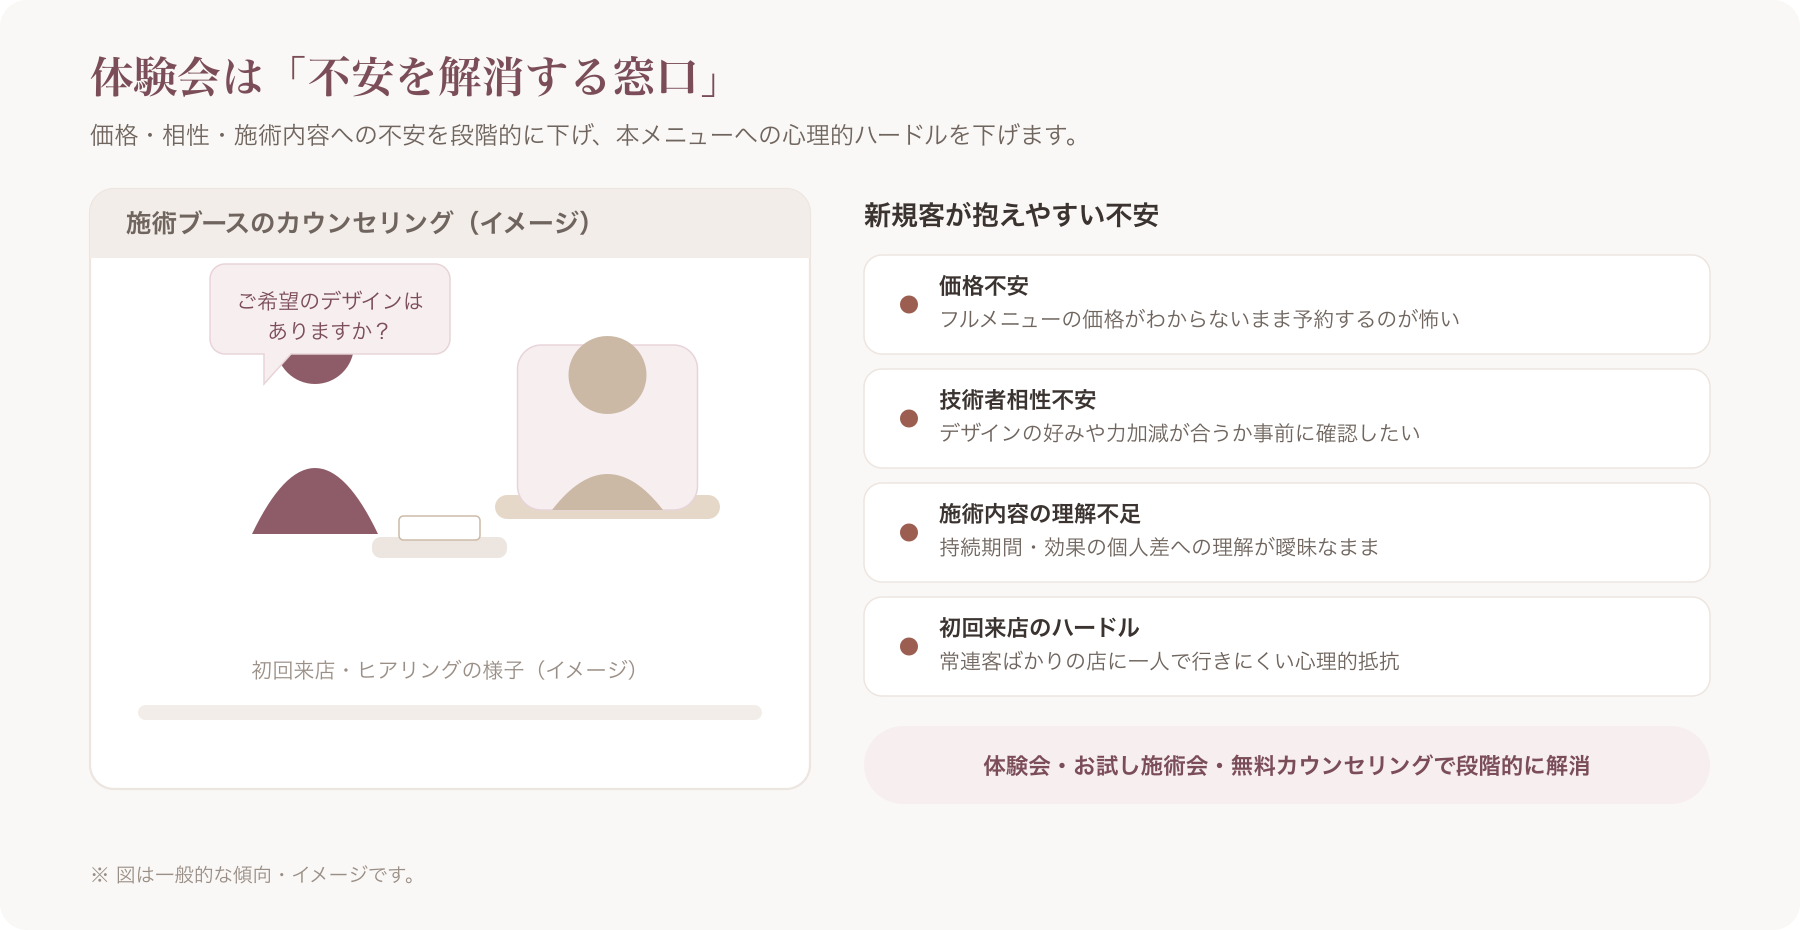
Task: Click the title 体験会は「不安を解消する窓口」
Action: tap(405, 77)
